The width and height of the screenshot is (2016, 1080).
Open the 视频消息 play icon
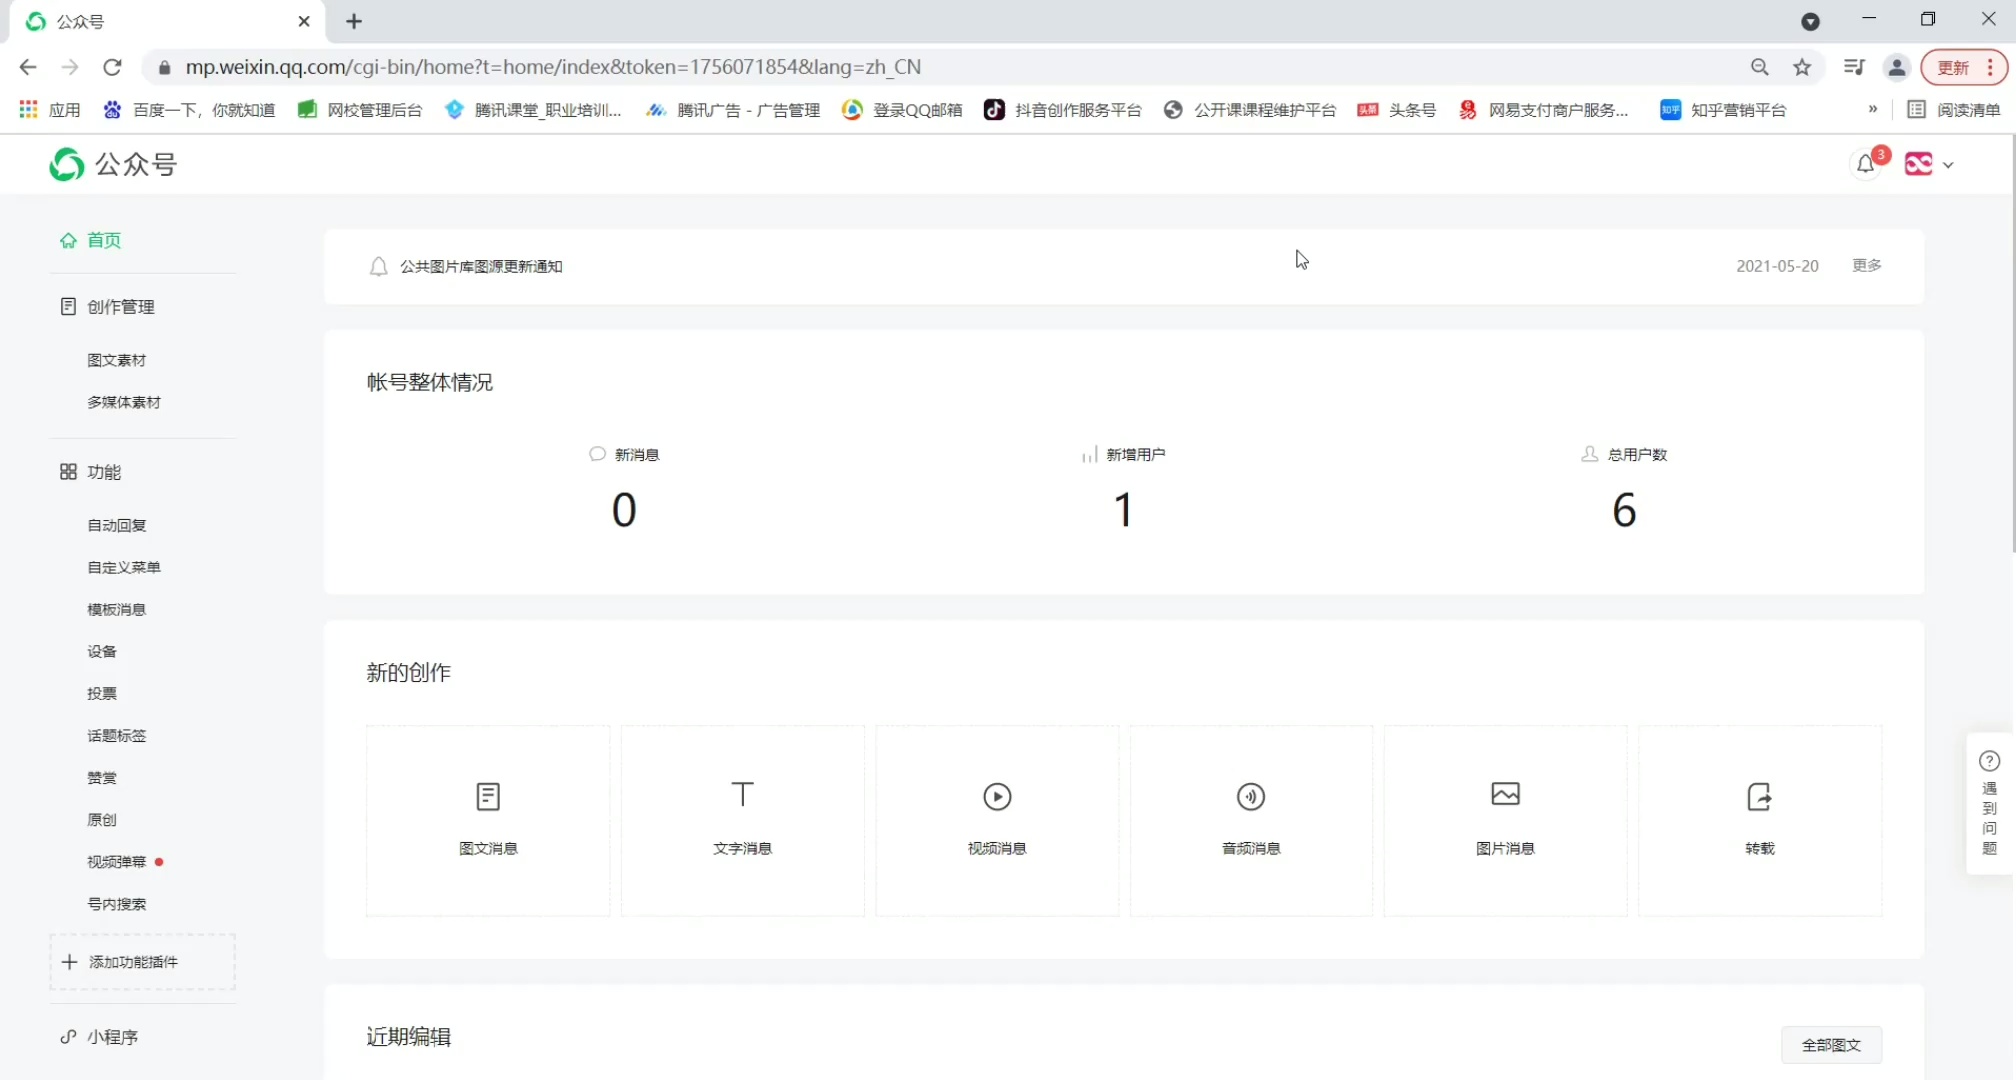997,797
